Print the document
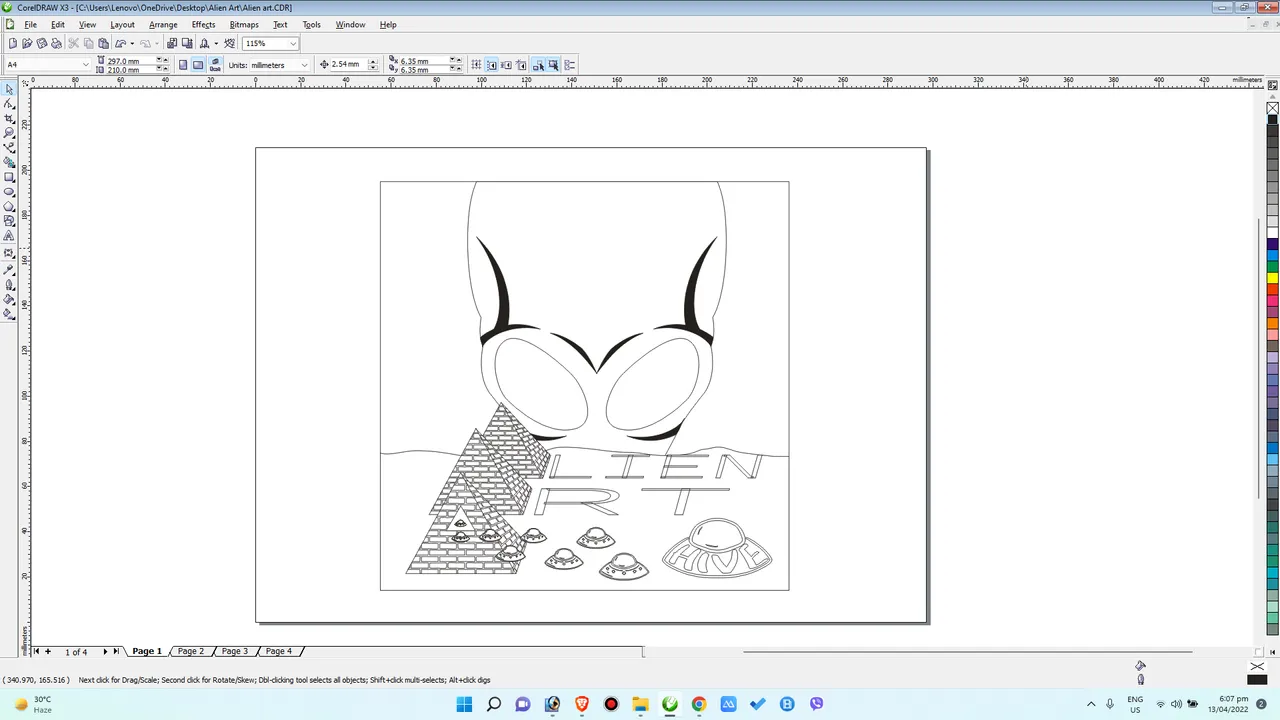 [x=57, y=43]
